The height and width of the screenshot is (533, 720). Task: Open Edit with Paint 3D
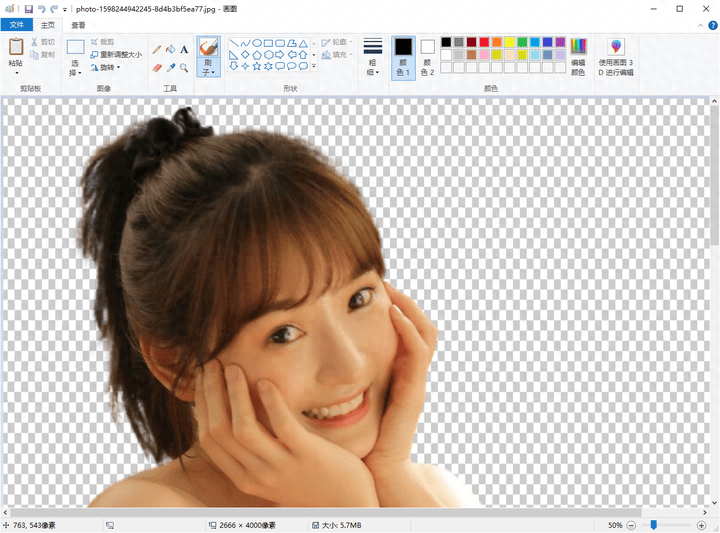point(615,56)
